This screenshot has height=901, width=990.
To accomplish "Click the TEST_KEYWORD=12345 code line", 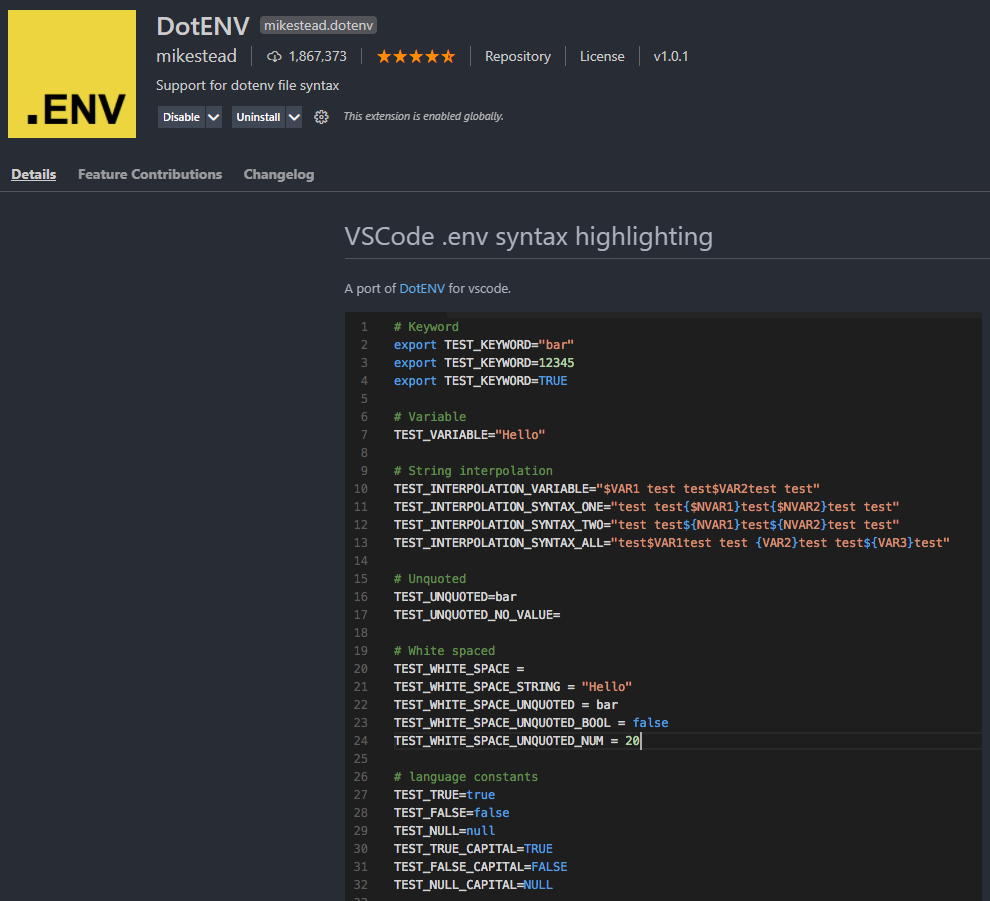I will click(484, 362).
